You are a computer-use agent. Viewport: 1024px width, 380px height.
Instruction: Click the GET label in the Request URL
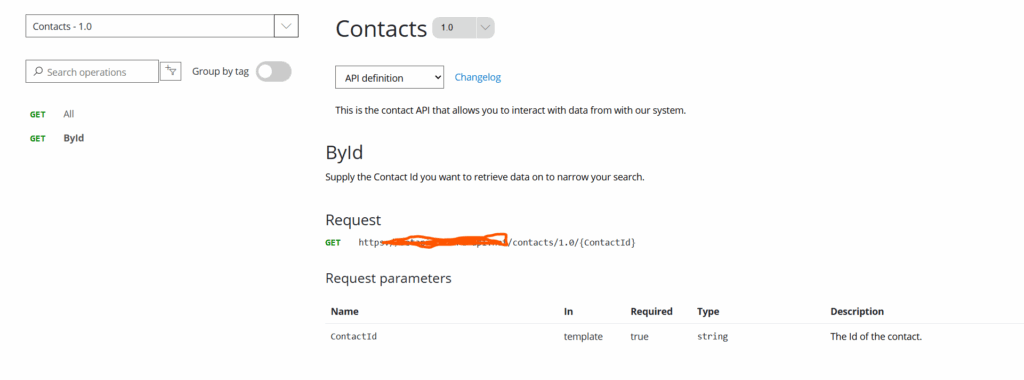pyautogui.click(x=333, y=242)
